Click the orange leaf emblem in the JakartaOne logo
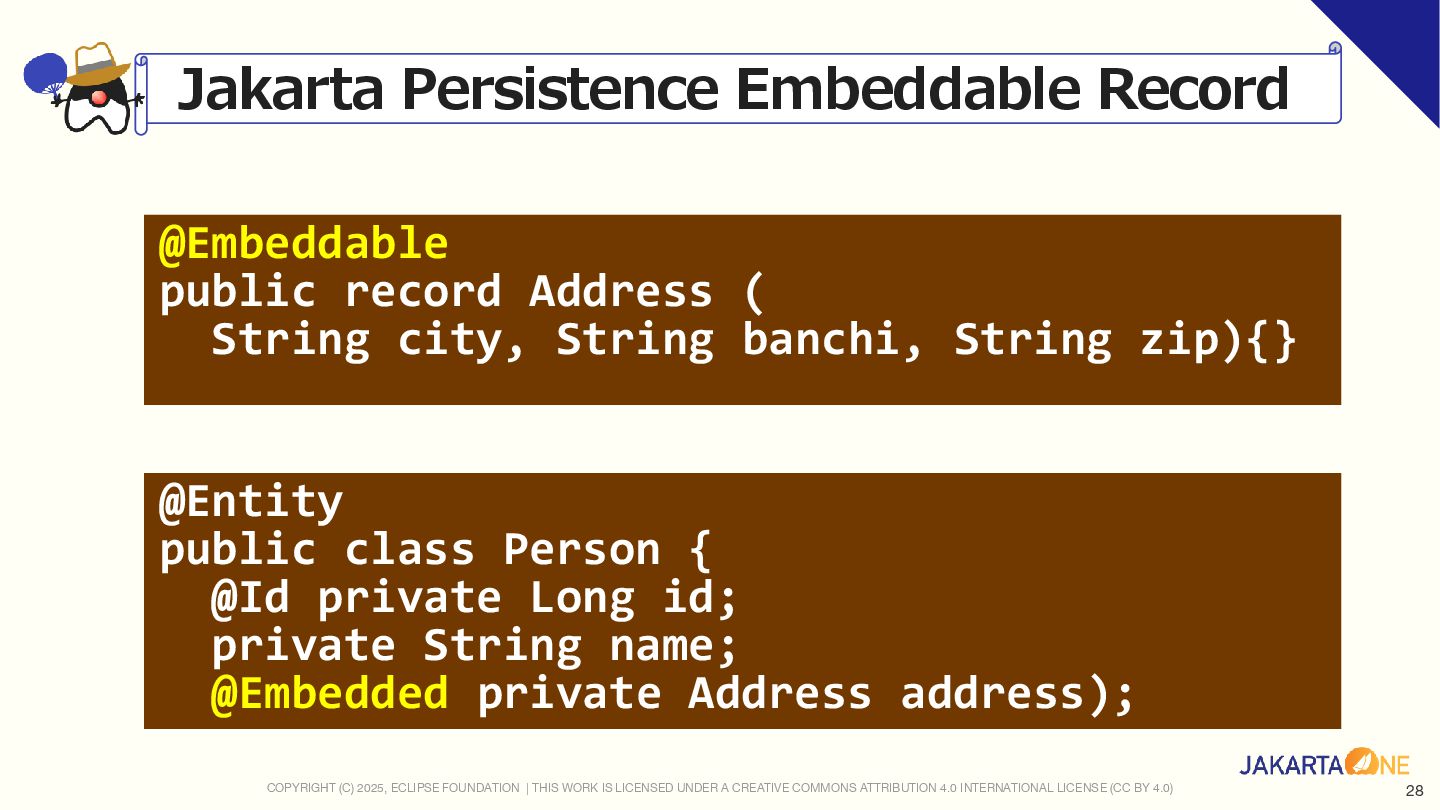The image size is (1440, 810). click(1361, 763)
